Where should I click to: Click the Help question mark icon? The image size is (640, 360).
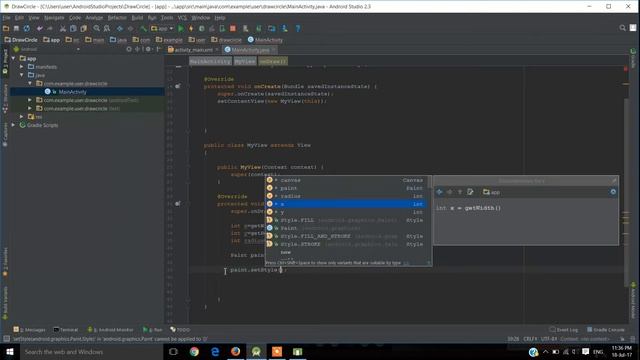click(x=298, y=29)
